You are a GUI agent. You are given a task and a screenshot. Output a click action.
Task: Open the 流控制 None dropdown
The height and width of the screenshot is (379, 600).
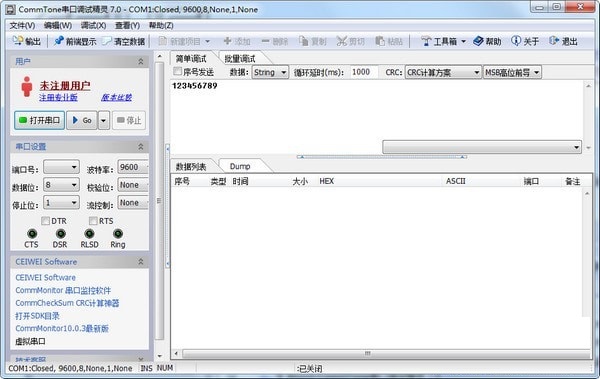[x=133, y=203]
